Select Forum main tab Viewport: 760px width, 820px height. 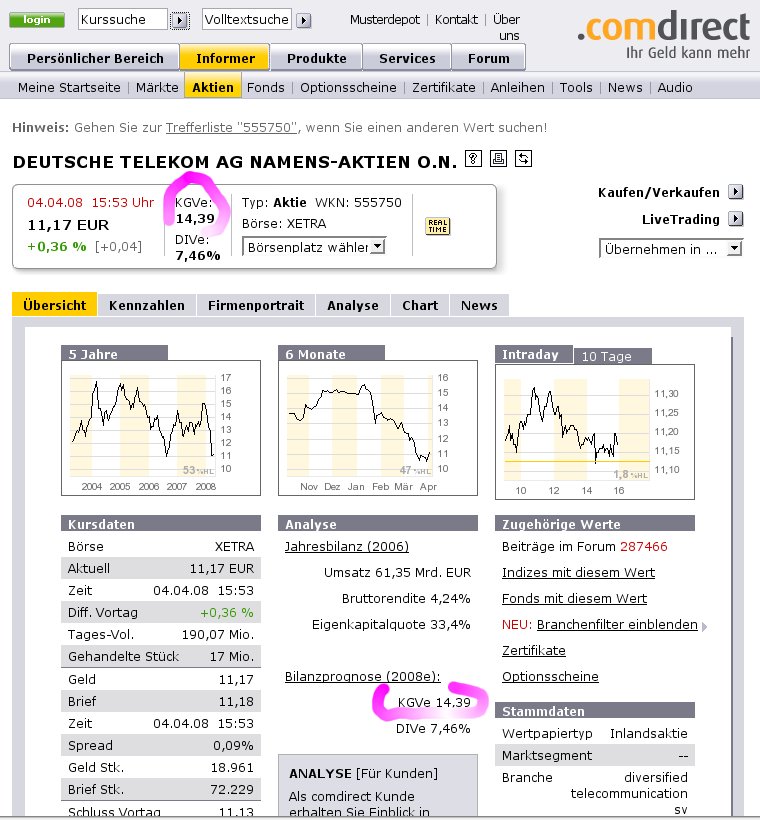pos(489,58)
